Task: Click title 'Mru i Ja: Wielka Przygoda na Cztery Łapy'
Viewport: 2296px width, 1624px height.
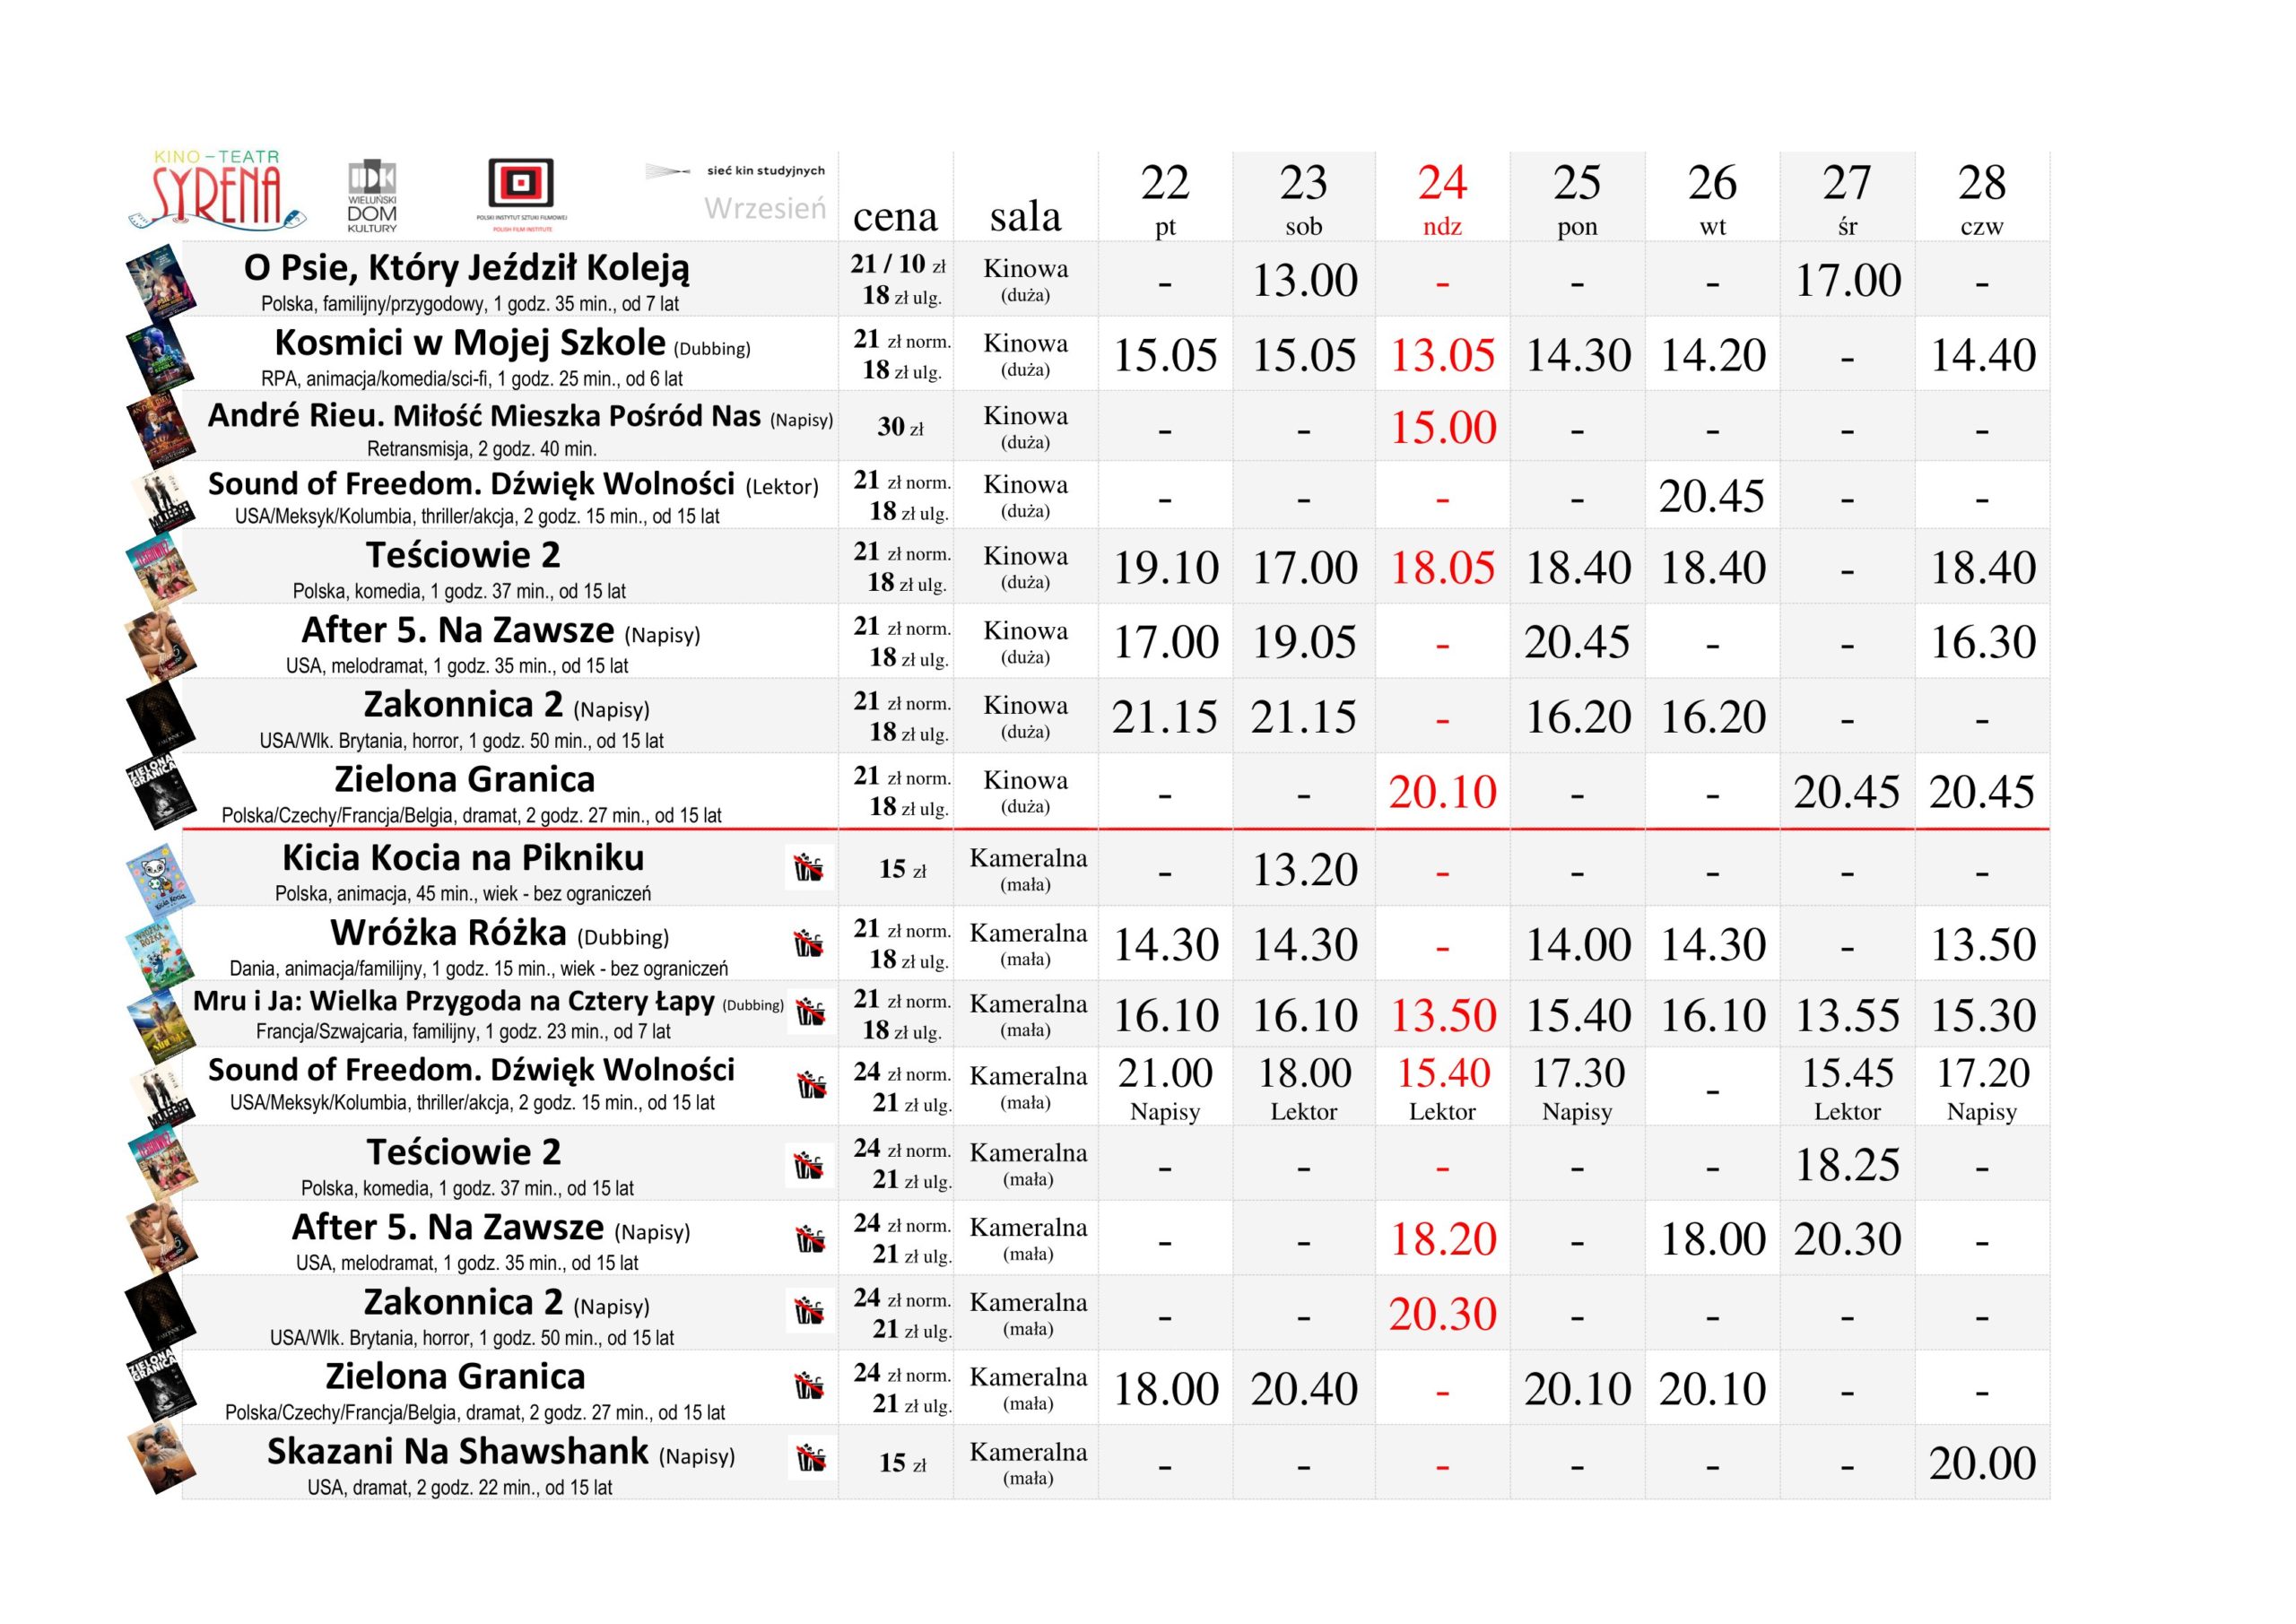Action: point(454,1001)
